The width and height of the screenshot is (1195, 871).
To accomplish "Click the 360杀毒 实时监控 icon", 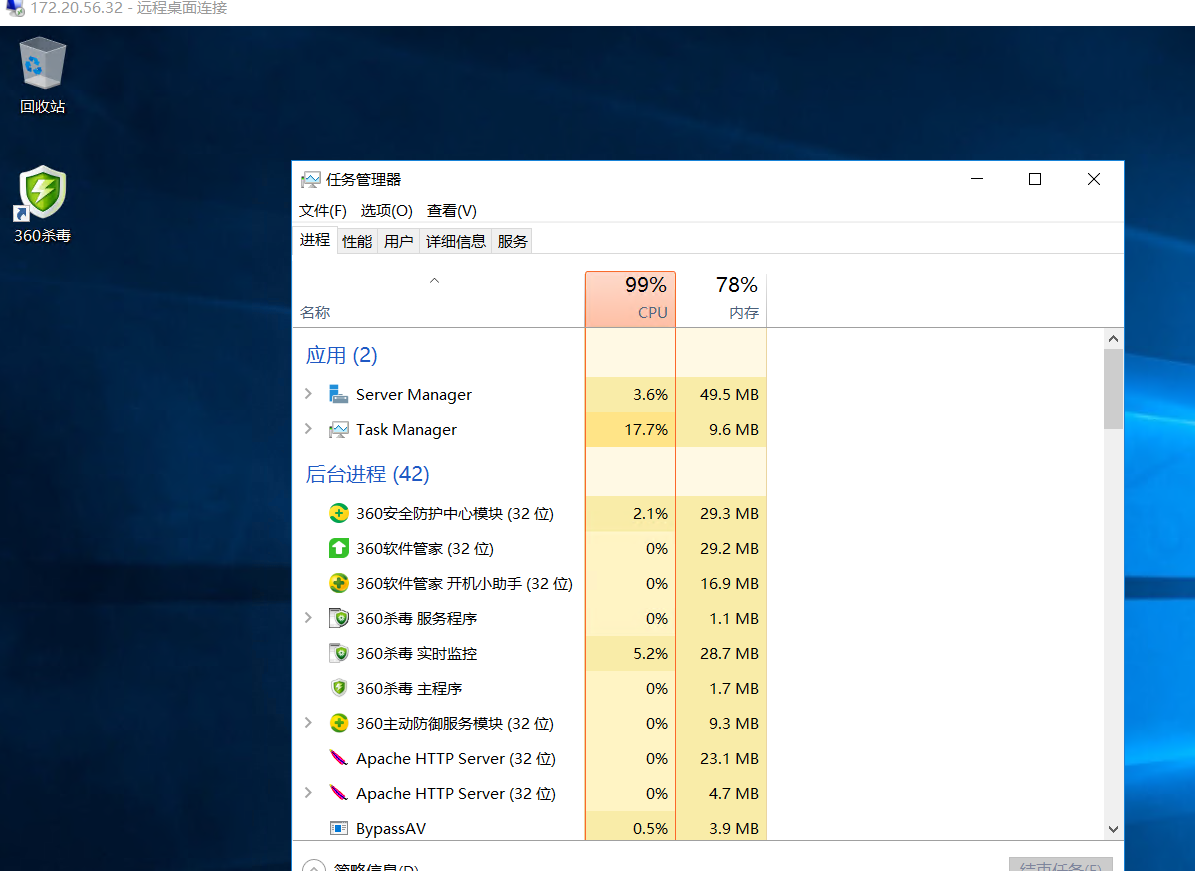I will 338,653.
